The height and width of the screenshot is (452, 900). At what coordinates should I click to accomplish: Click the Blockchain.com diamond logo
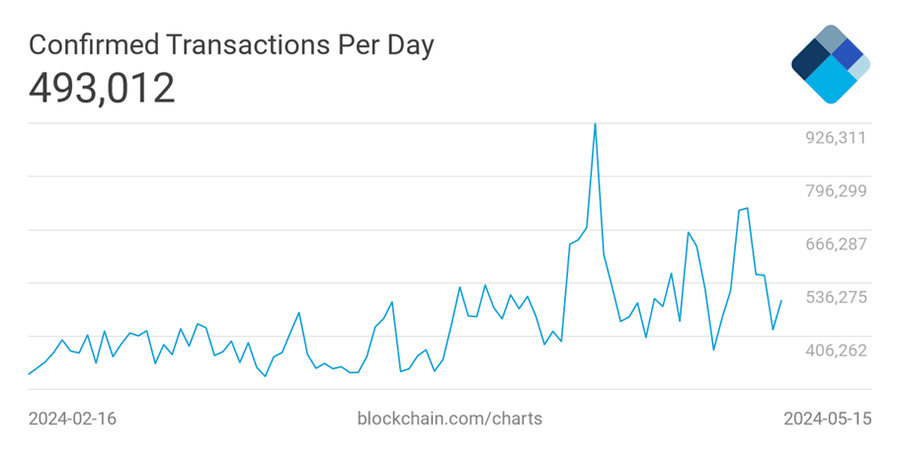[830, 64]
